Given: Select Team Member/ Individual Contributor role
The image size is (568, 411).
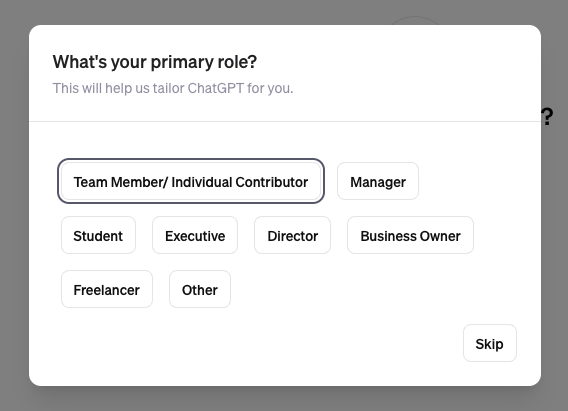Looking at the screenshot, I should click(191, 181).
